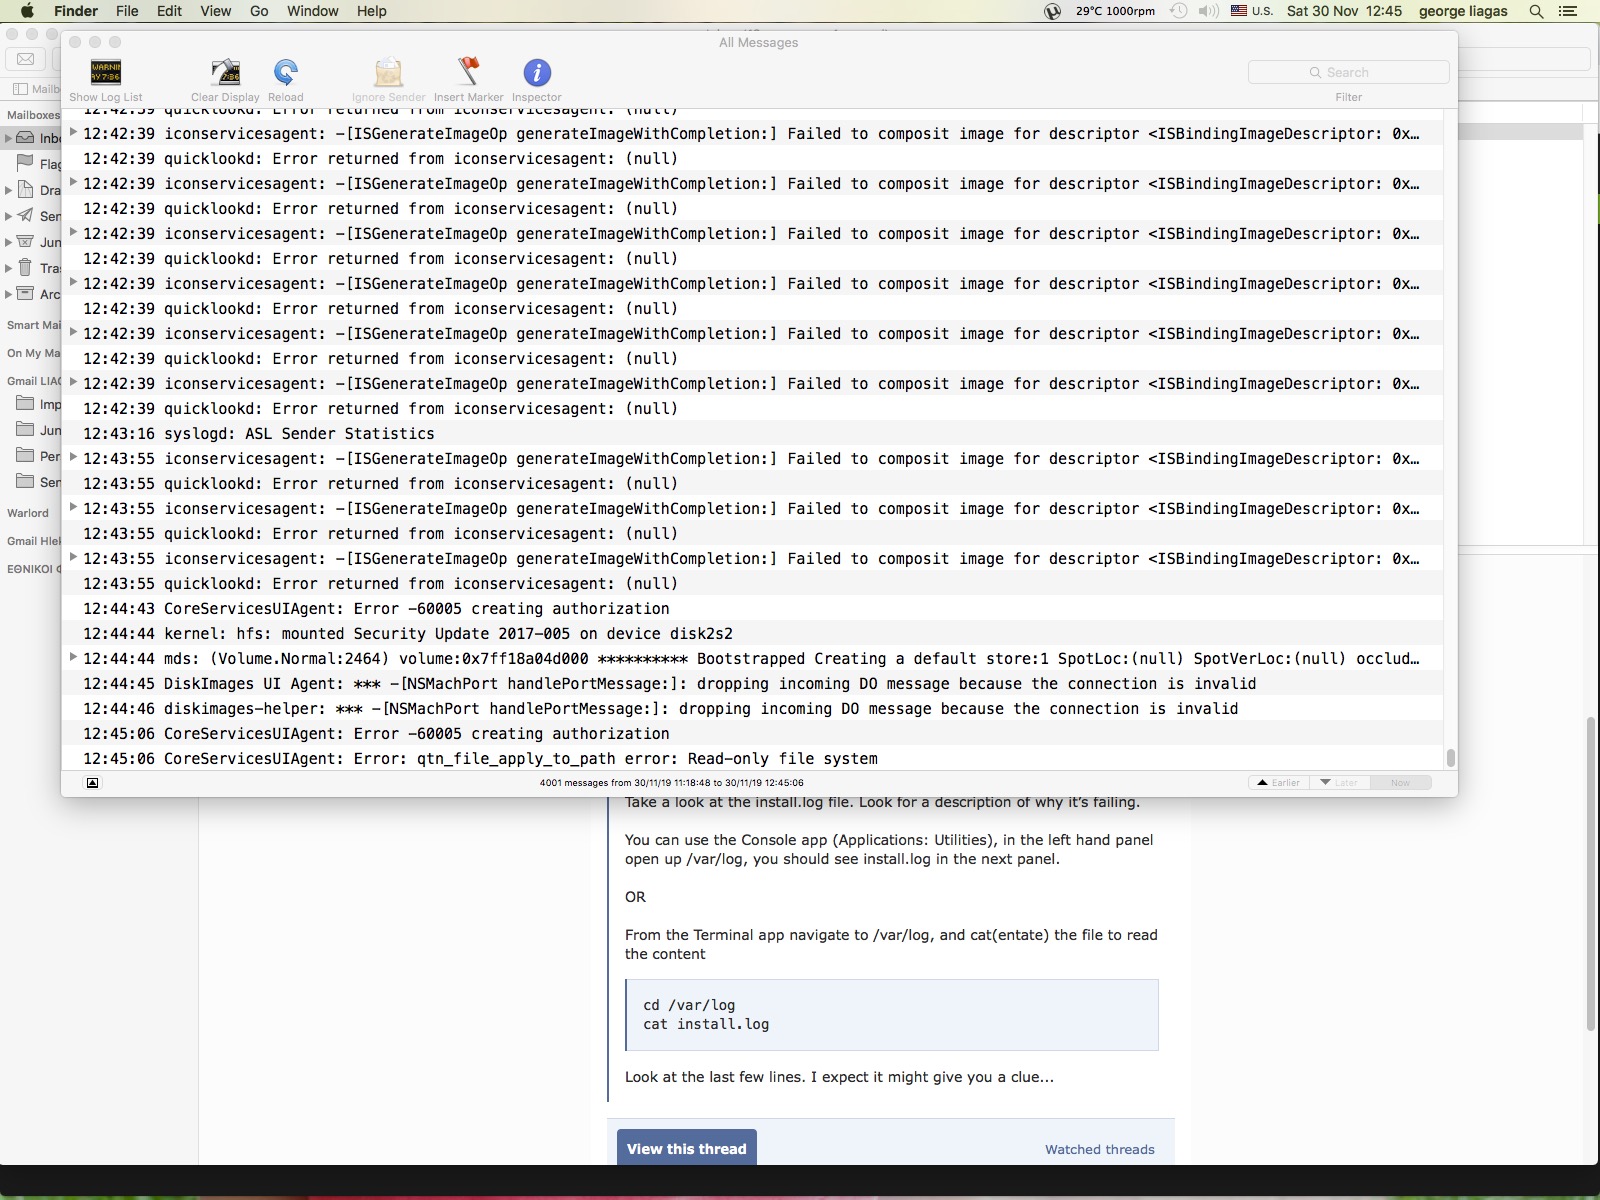Select the Flagged flag icon in Mail sidebar
The image size is (1600, 1200).
[x=25, y=163]
